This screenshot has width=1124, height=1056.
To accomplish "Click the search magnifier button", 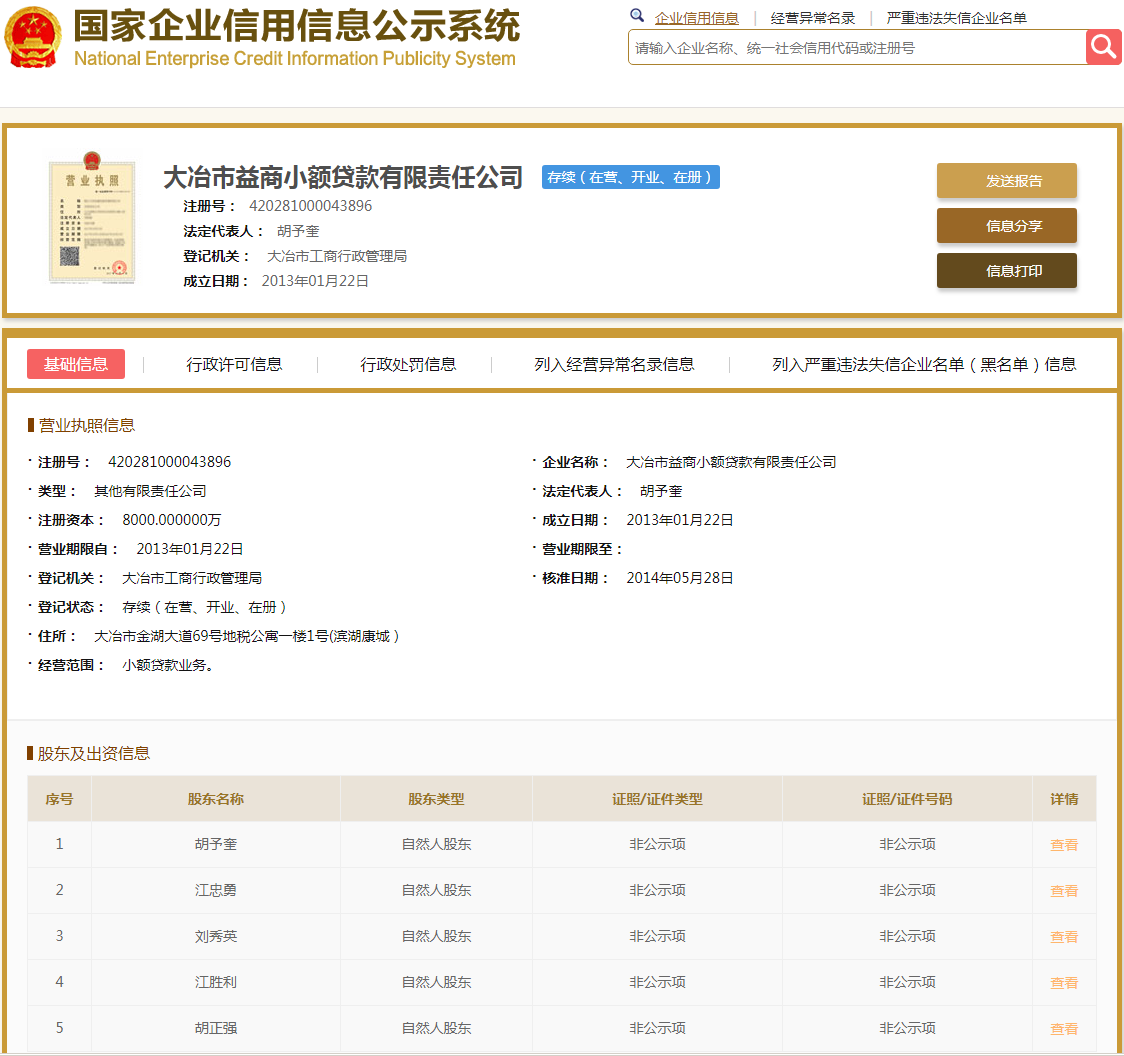I will tap(1103, 47).
